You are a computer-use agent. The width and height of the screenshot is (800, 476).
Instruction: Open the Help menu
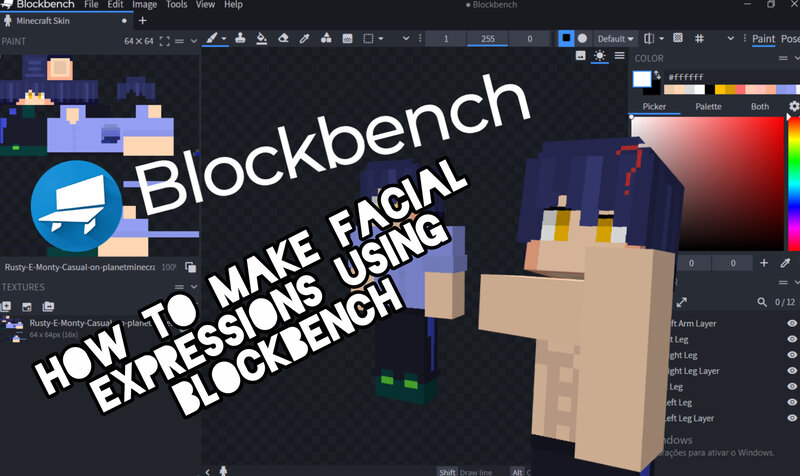point(233,5)
